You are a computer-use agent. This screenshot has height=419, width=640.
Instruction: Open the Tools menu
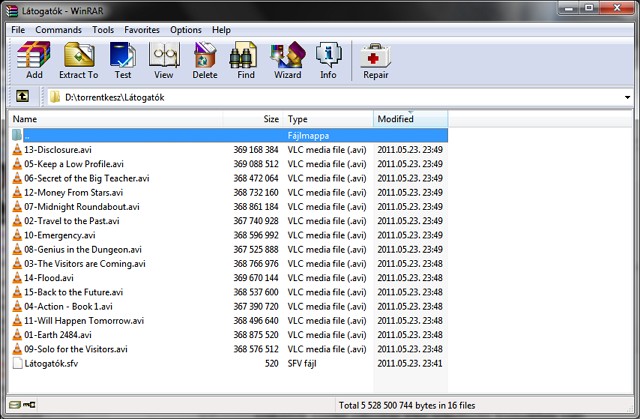103,30
